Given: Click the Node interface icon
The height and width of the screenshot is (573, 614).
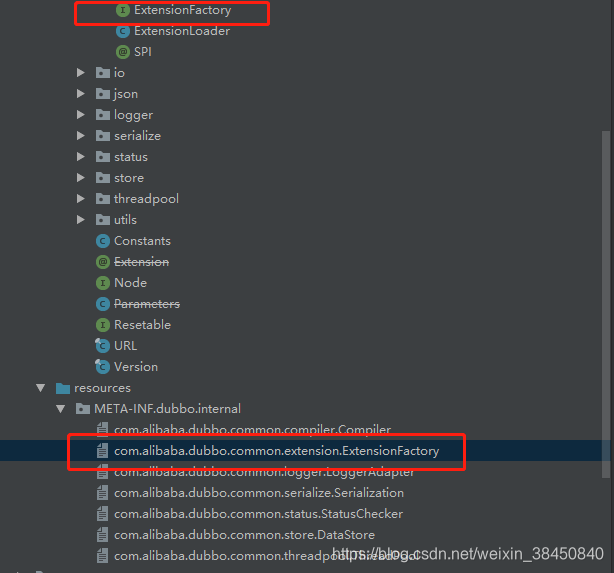Looking at the screenshot, I should click(103, 283).
